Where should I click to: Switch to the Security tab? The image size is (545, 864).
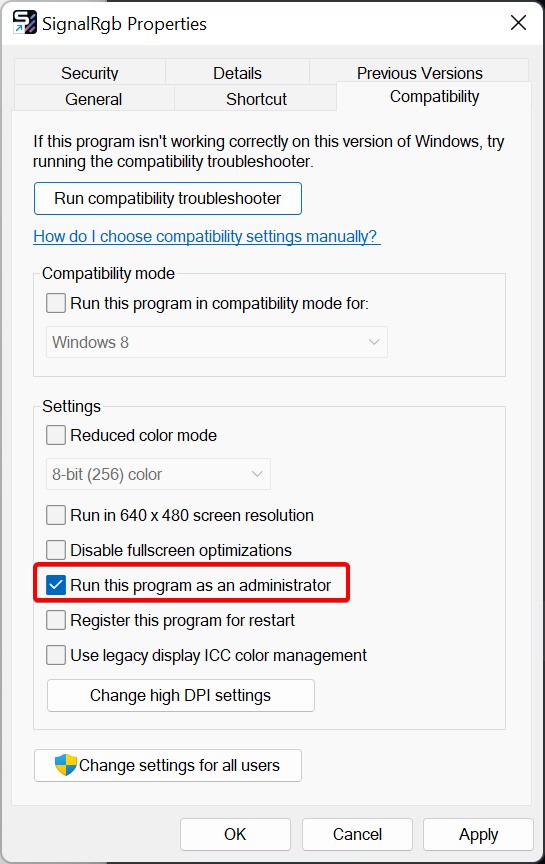point(90,72)
